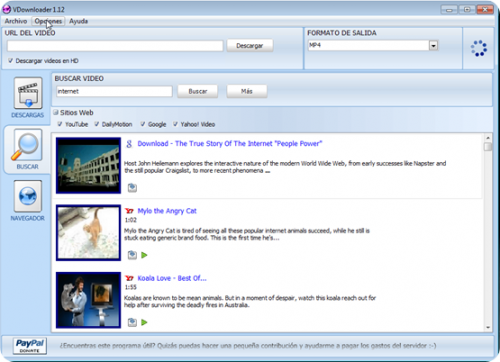500x362 pixels.
Task: Uncheck the Yahoo! Video checkbox
Action: pyautogui.click(x=175, y=124)
